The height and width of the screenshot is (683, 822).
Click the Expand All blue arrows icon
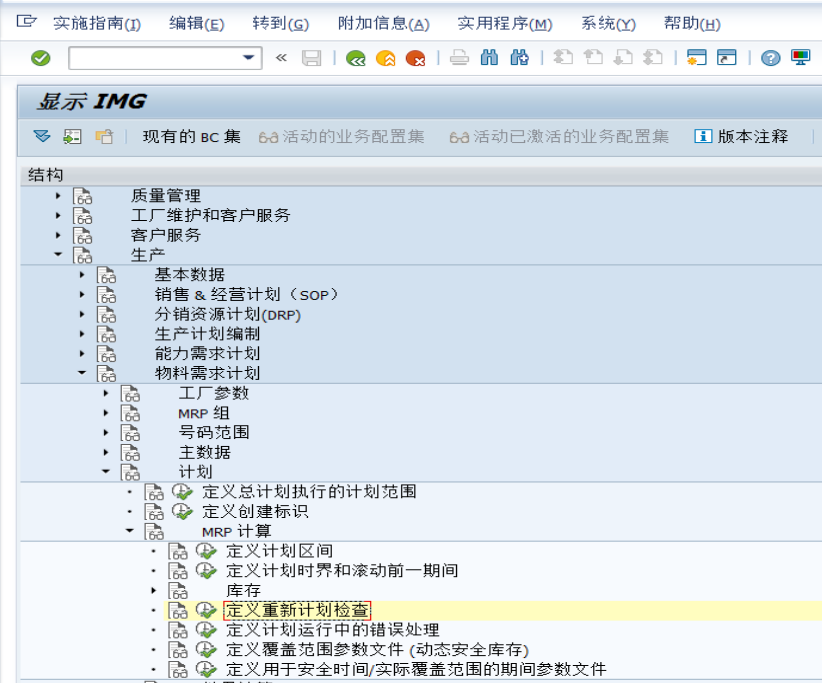click(x=42, y=137)
